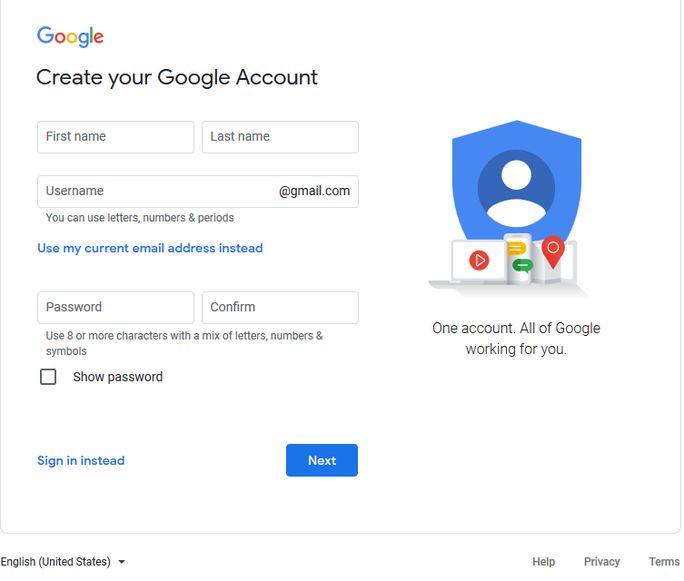Click the red map pin icon
The image size is (684, 581).
[553, 252]
